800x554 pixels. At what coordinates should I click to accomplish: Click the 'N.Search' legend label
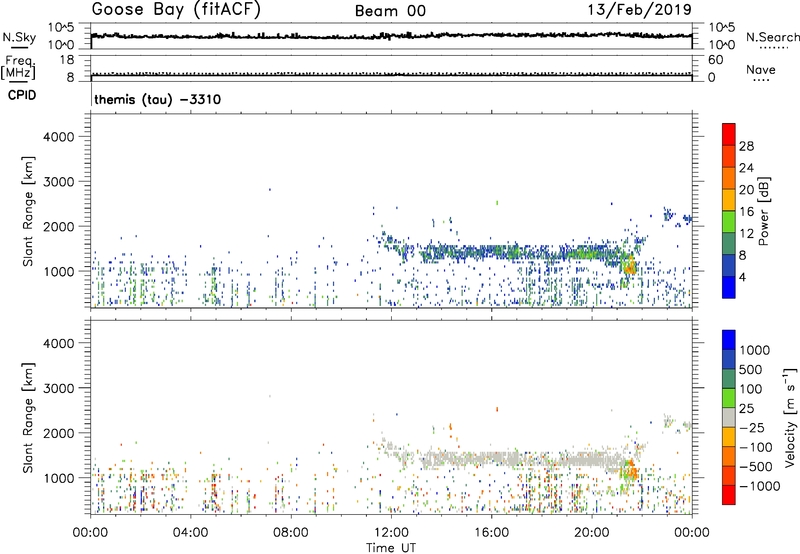(772, 37)
